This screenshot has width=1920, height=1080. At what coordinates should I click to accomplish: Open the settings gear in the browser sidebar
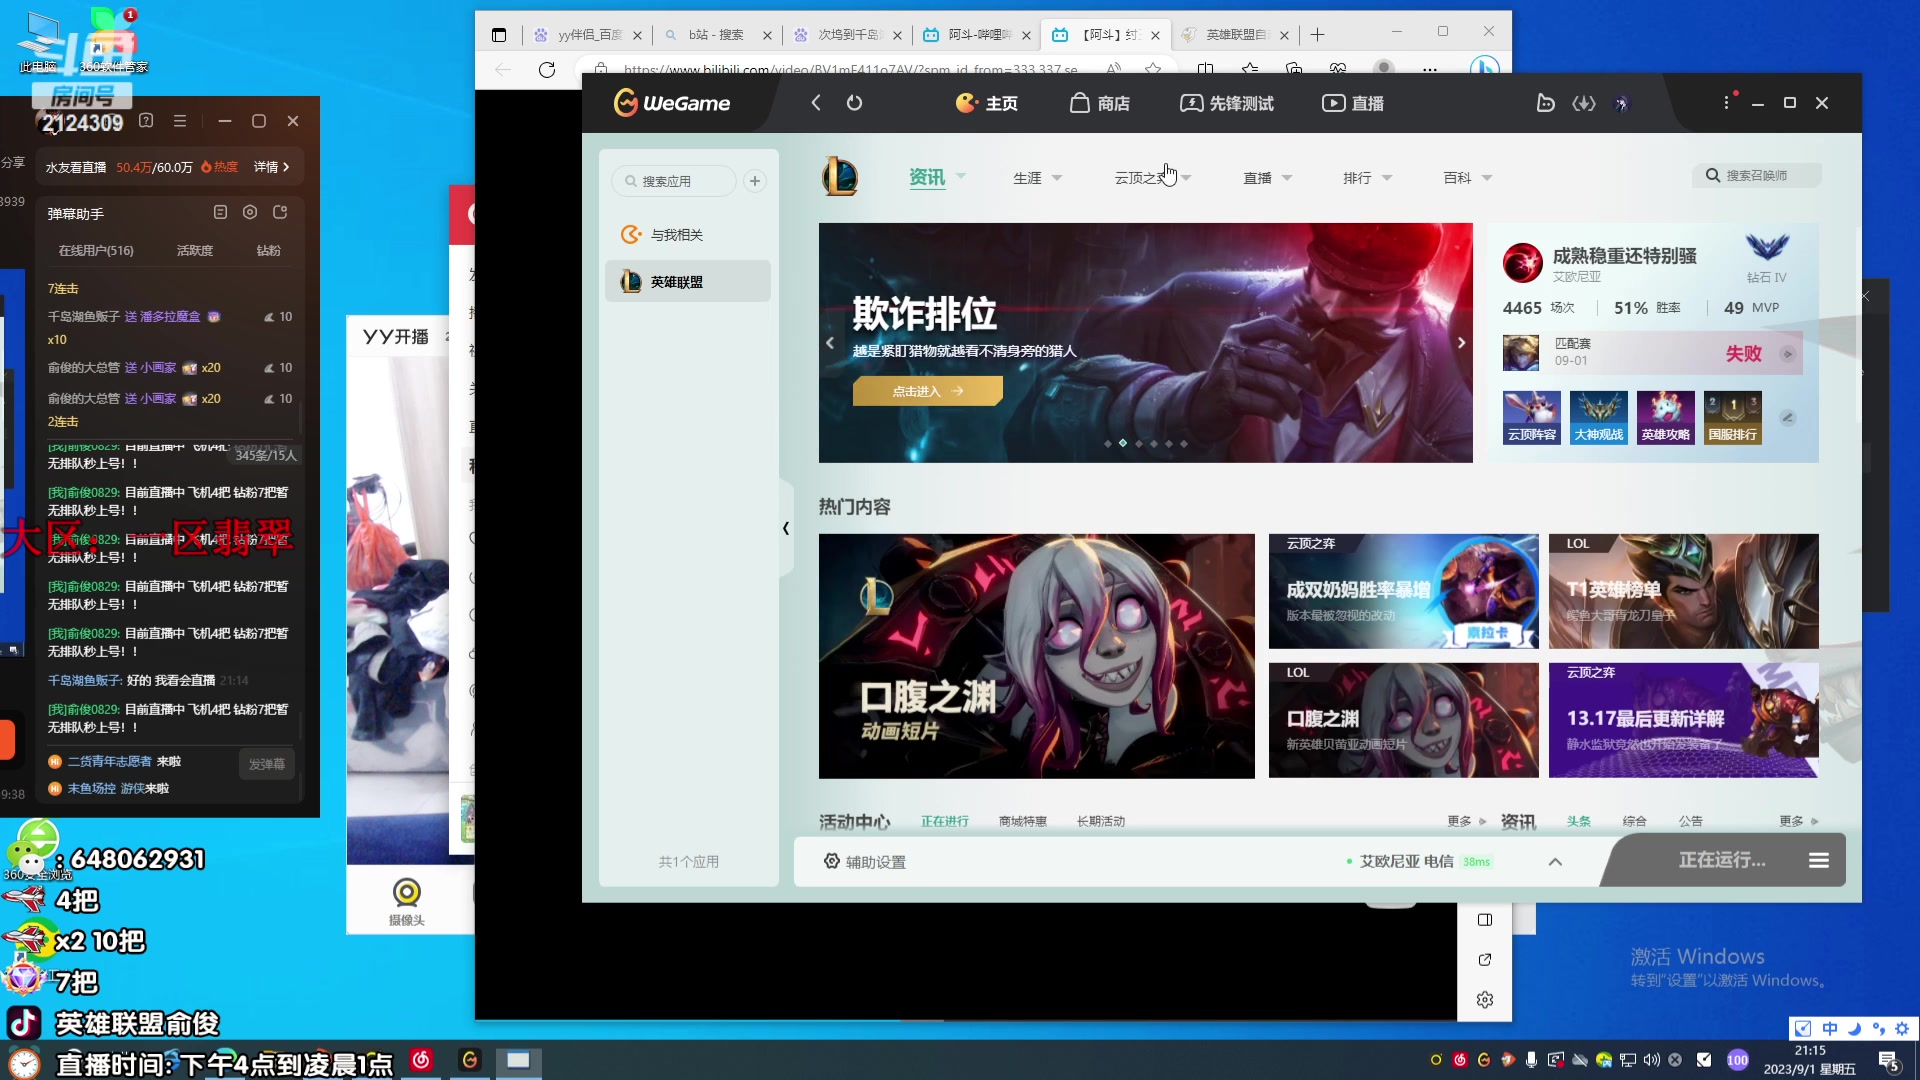pyautogui.click(x=1485, y=999)
